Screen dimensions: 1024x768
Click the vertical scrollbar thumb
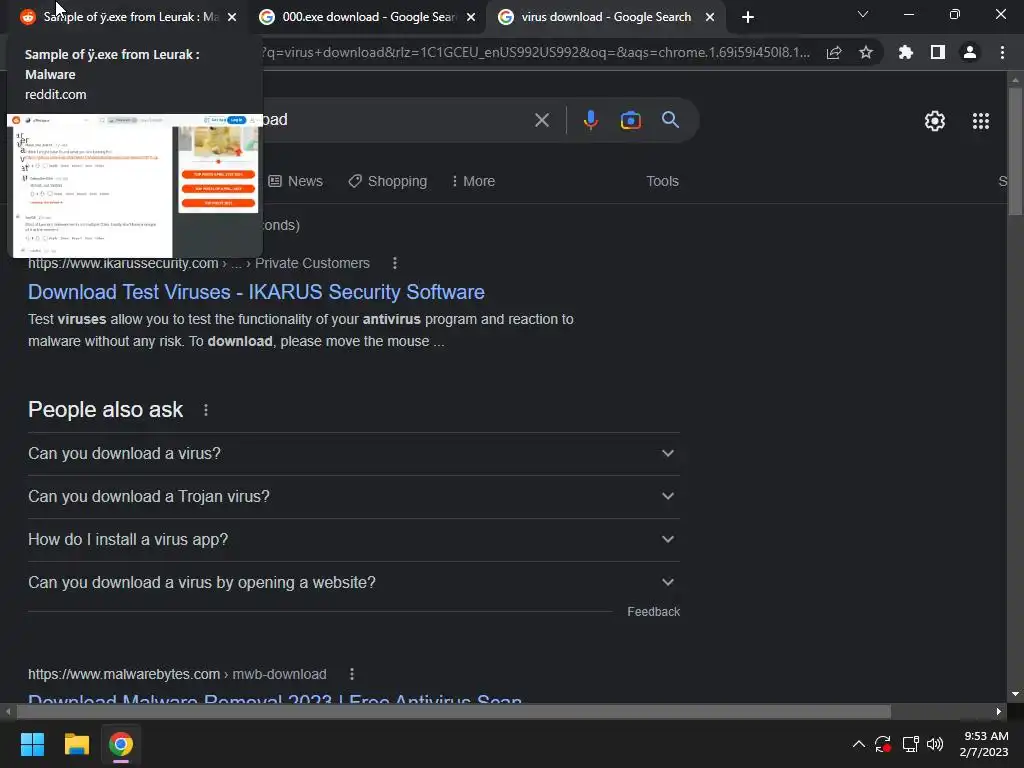(x=1015, y=152)
